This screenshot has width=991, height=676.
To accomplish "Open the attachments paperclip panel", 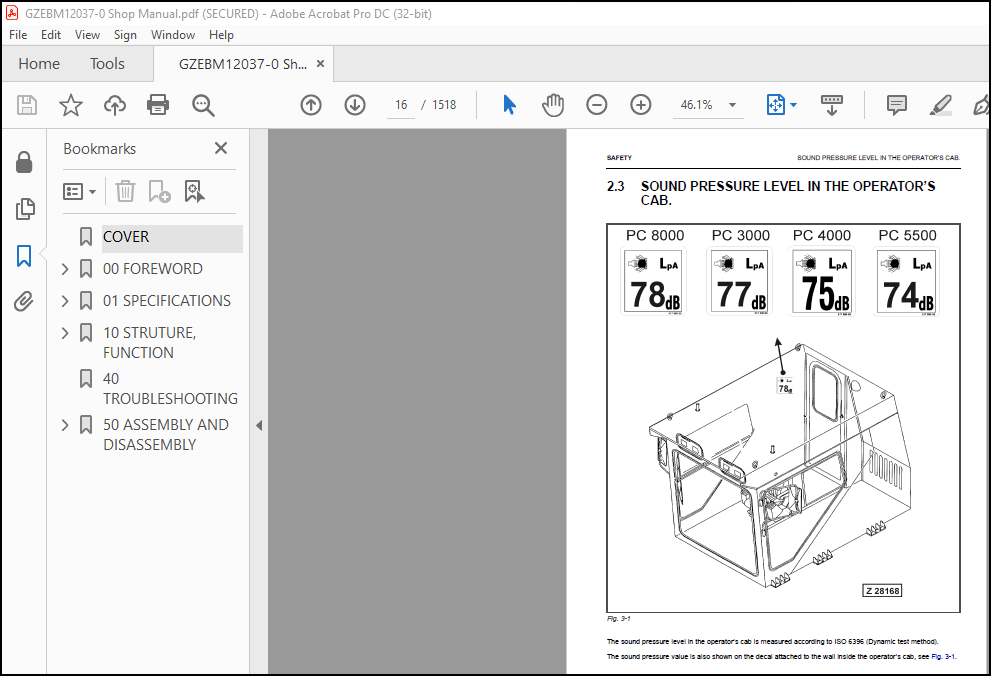I will (24, 301).
